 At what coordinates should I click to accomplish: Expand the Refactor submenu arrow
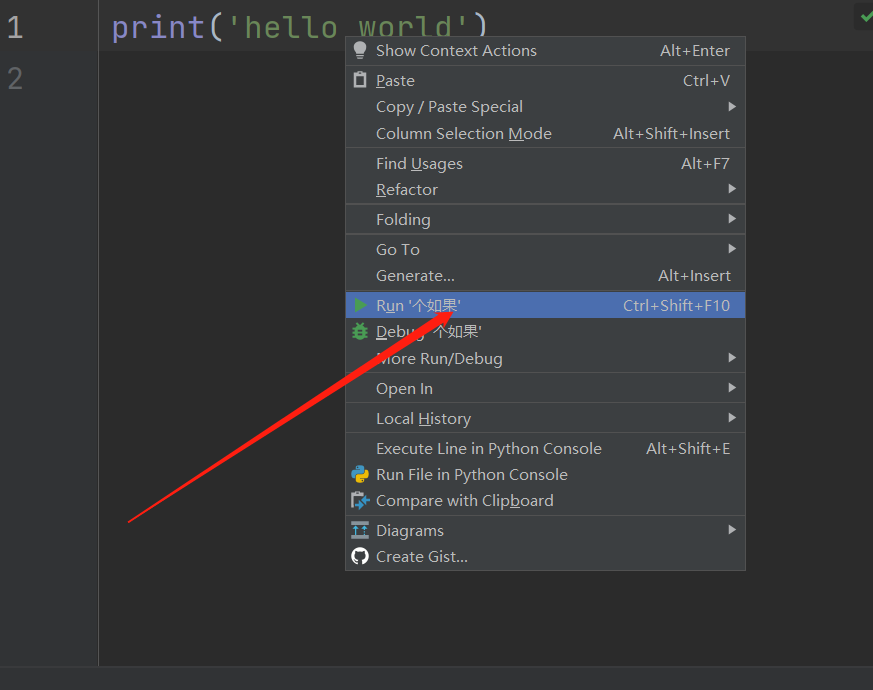(732, 189)
